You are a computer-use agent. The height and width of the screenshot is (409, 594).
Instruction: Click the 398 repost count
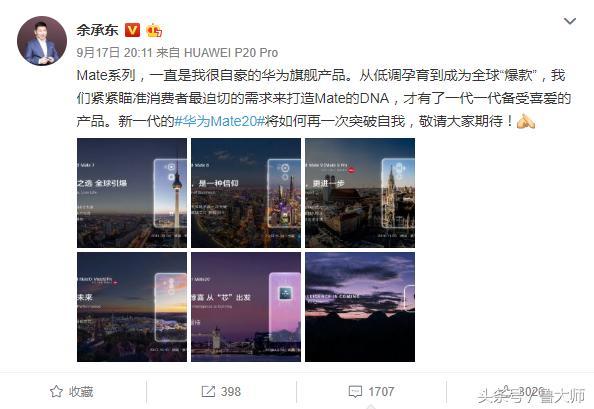click(231, 392)
